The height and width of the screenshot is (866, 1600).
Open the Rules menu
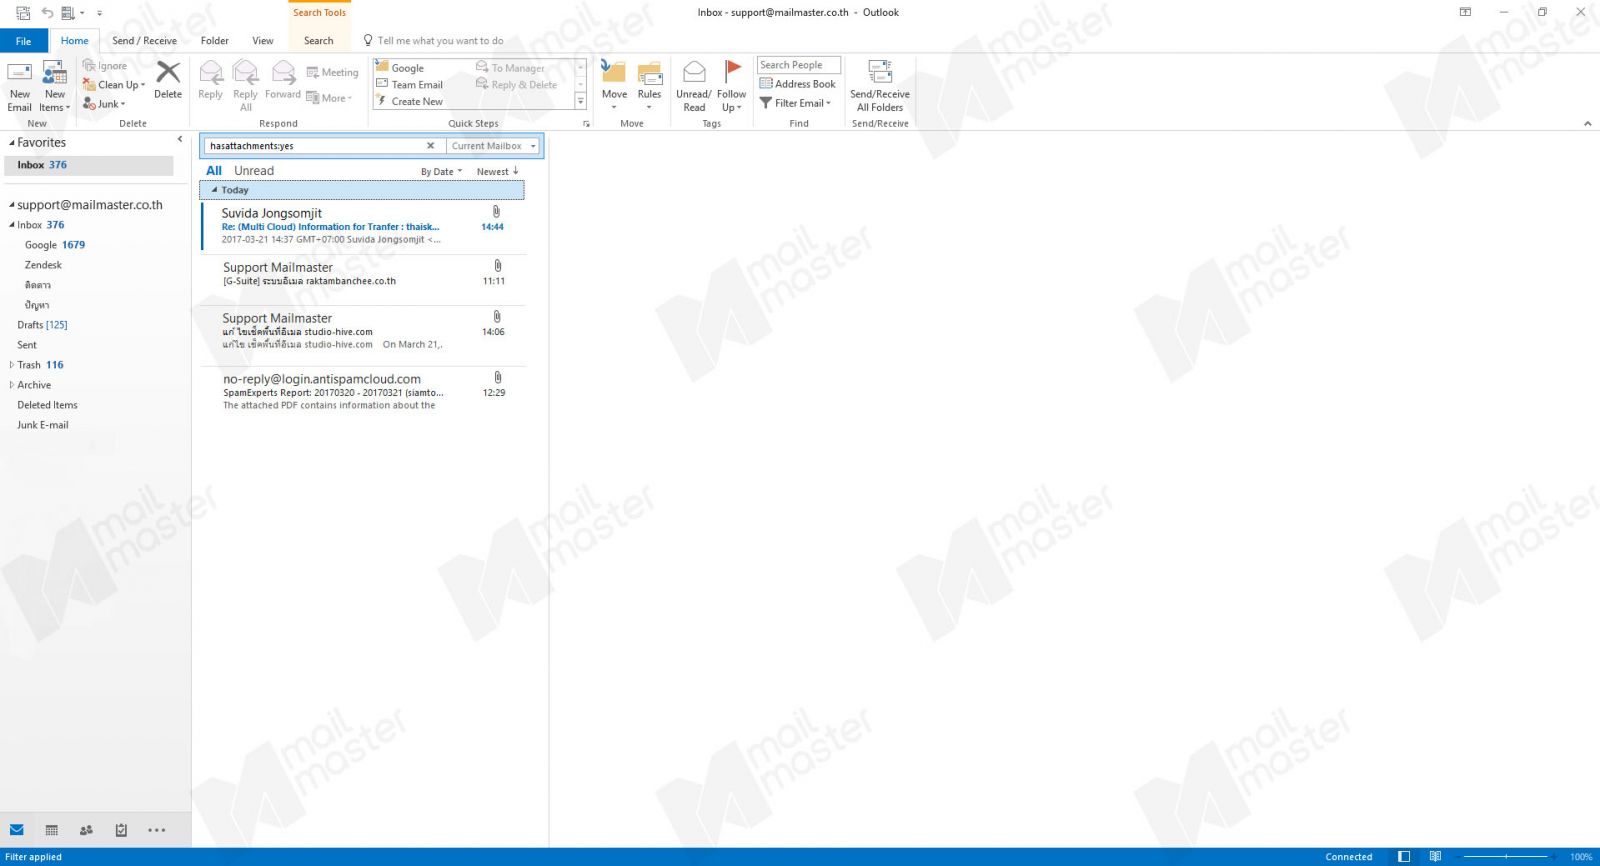pos(649,86)
